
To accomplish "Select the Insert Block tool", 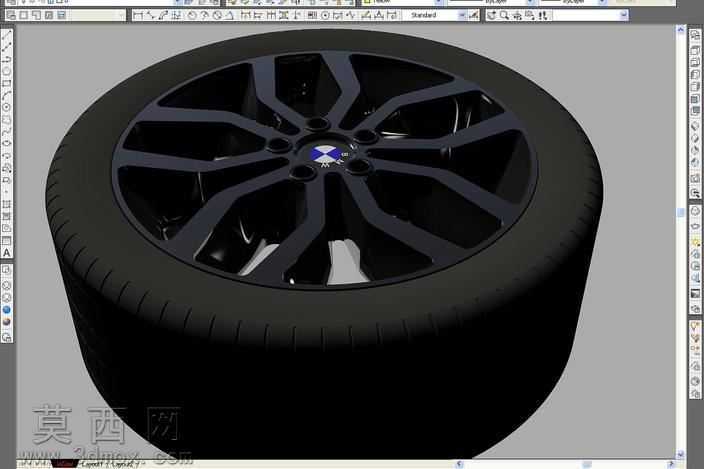I will pyautogui.click(x=6, y=168).
